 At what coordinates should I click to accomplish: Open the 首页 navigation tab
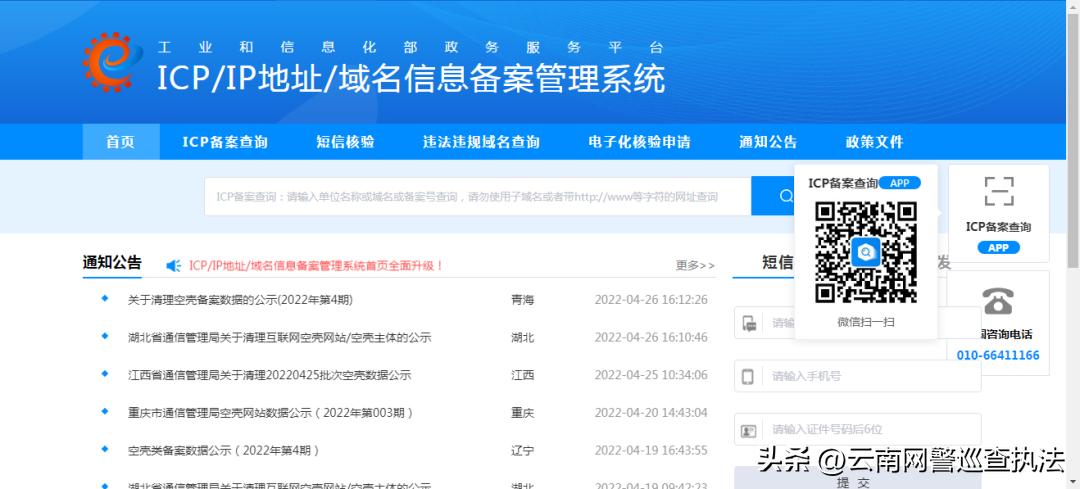121,142
